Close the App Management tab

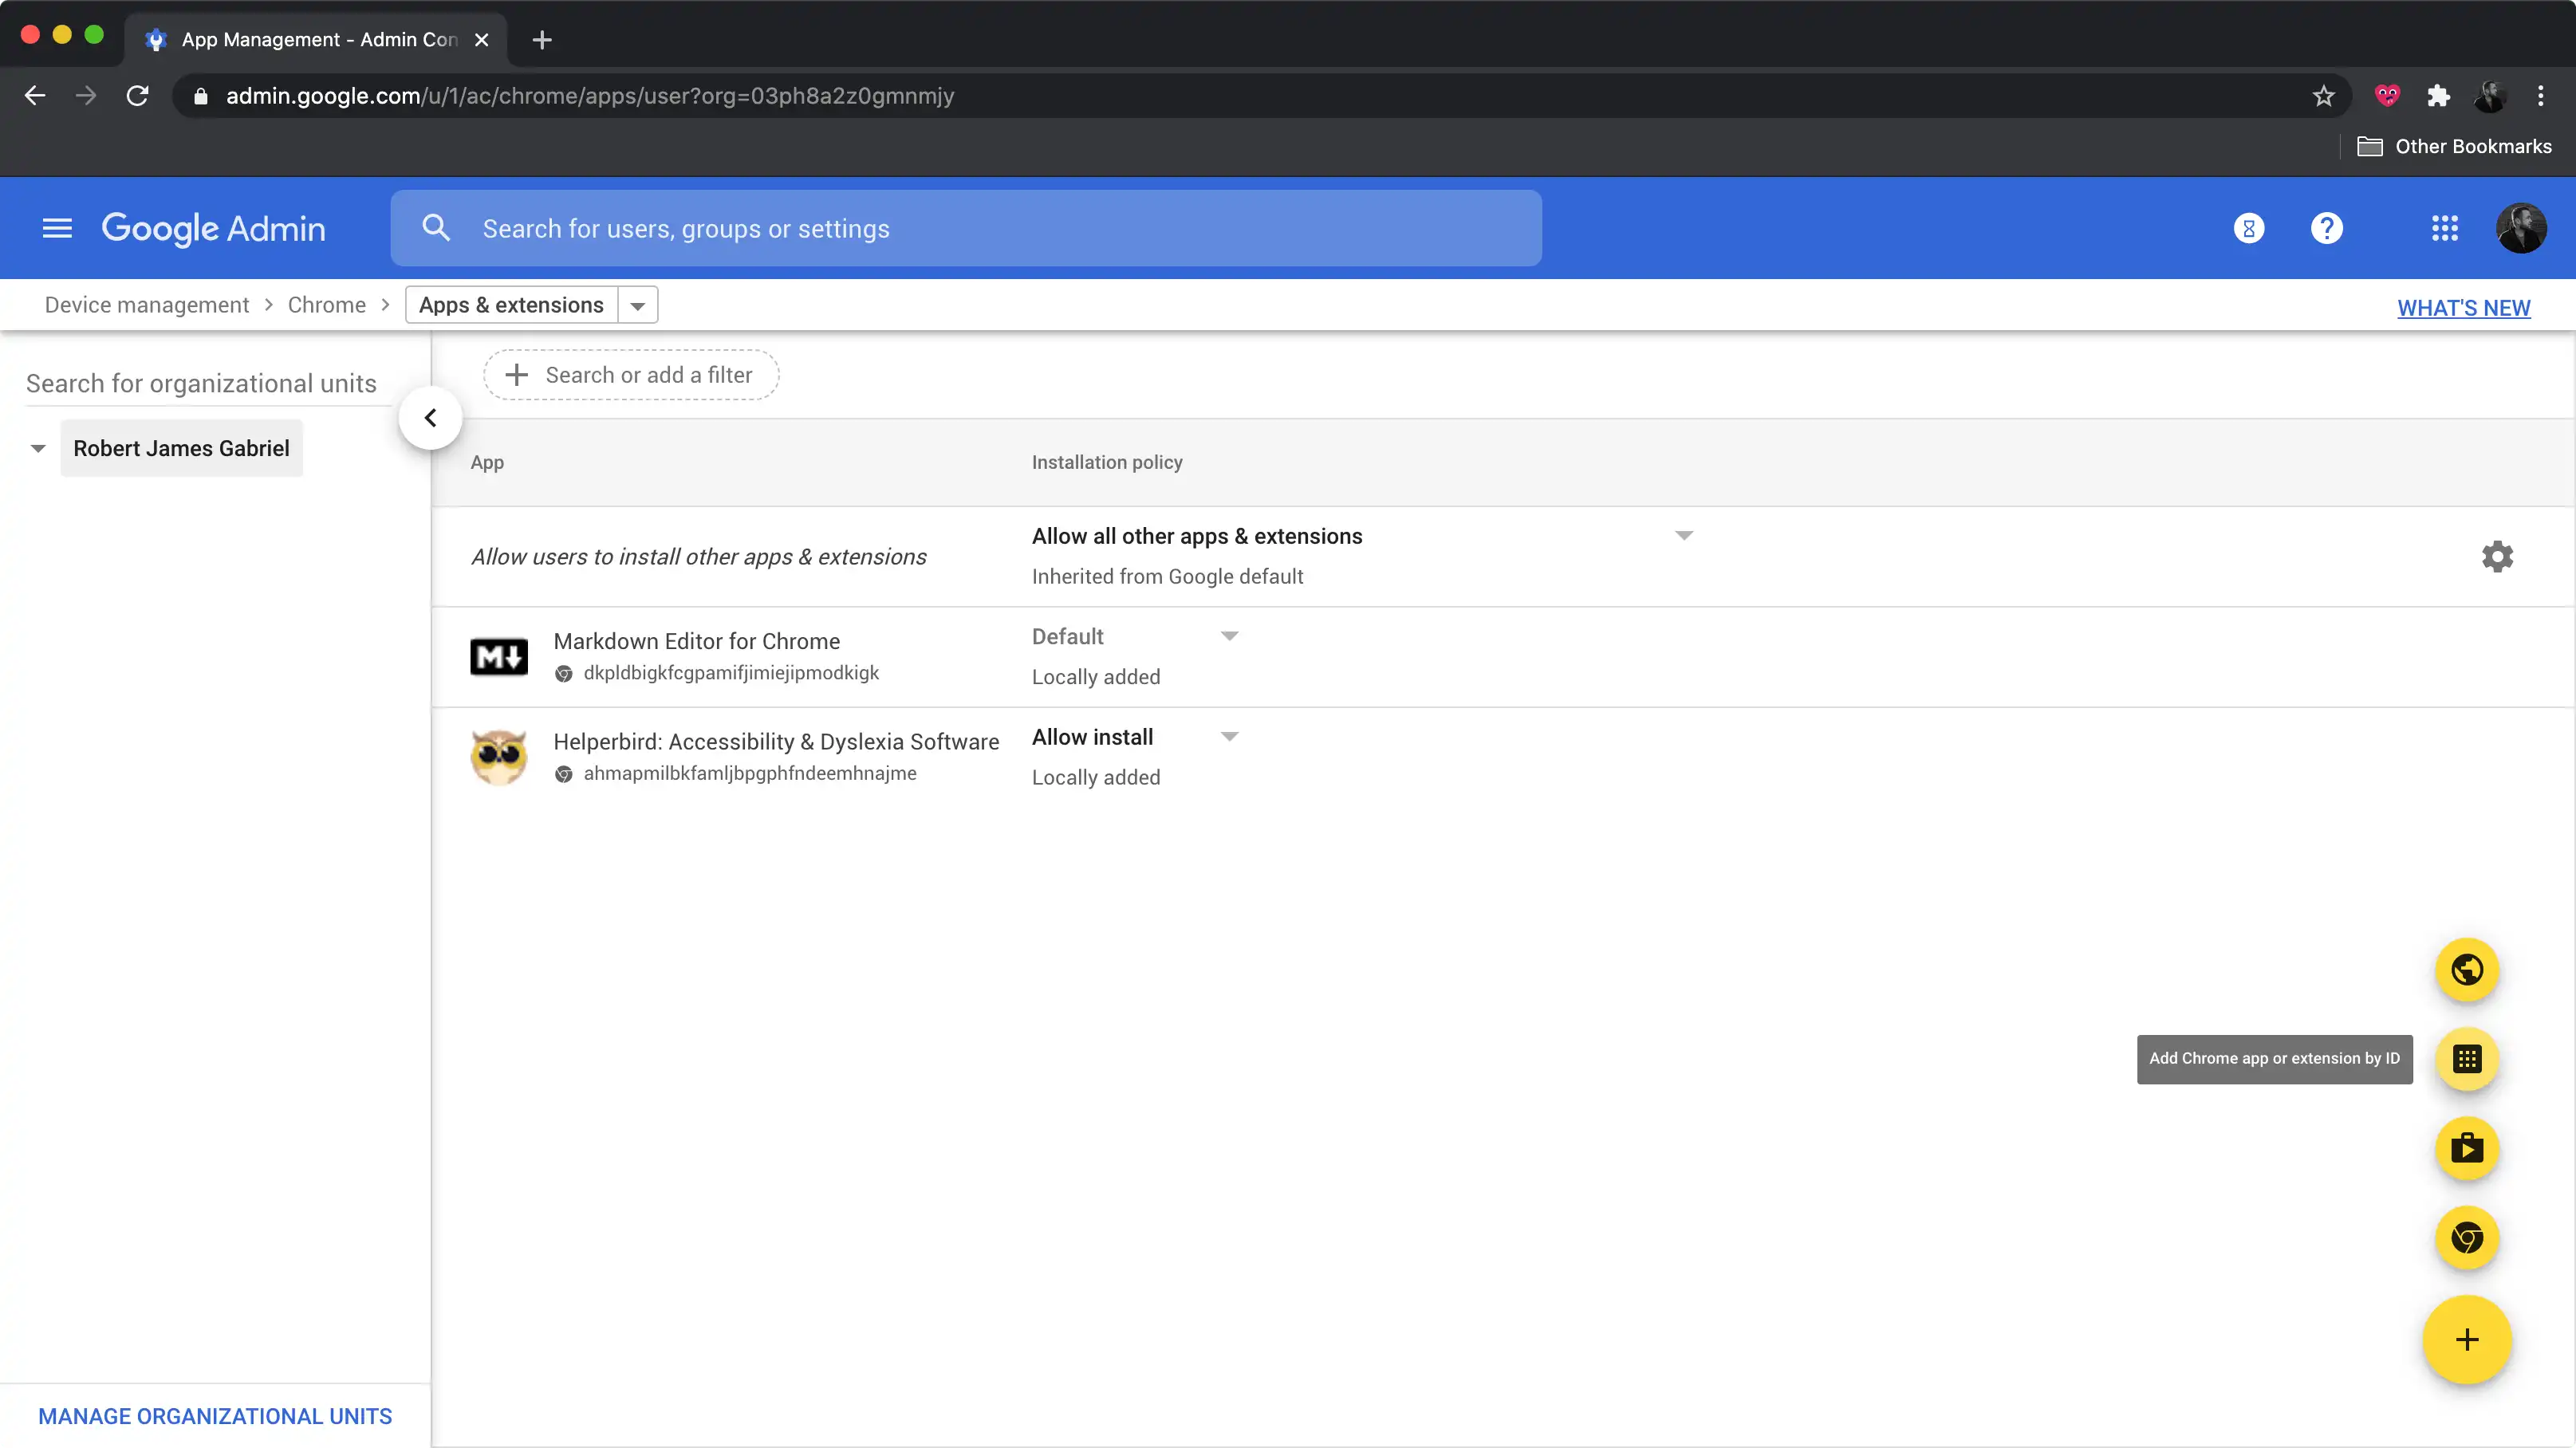(481, 40)
